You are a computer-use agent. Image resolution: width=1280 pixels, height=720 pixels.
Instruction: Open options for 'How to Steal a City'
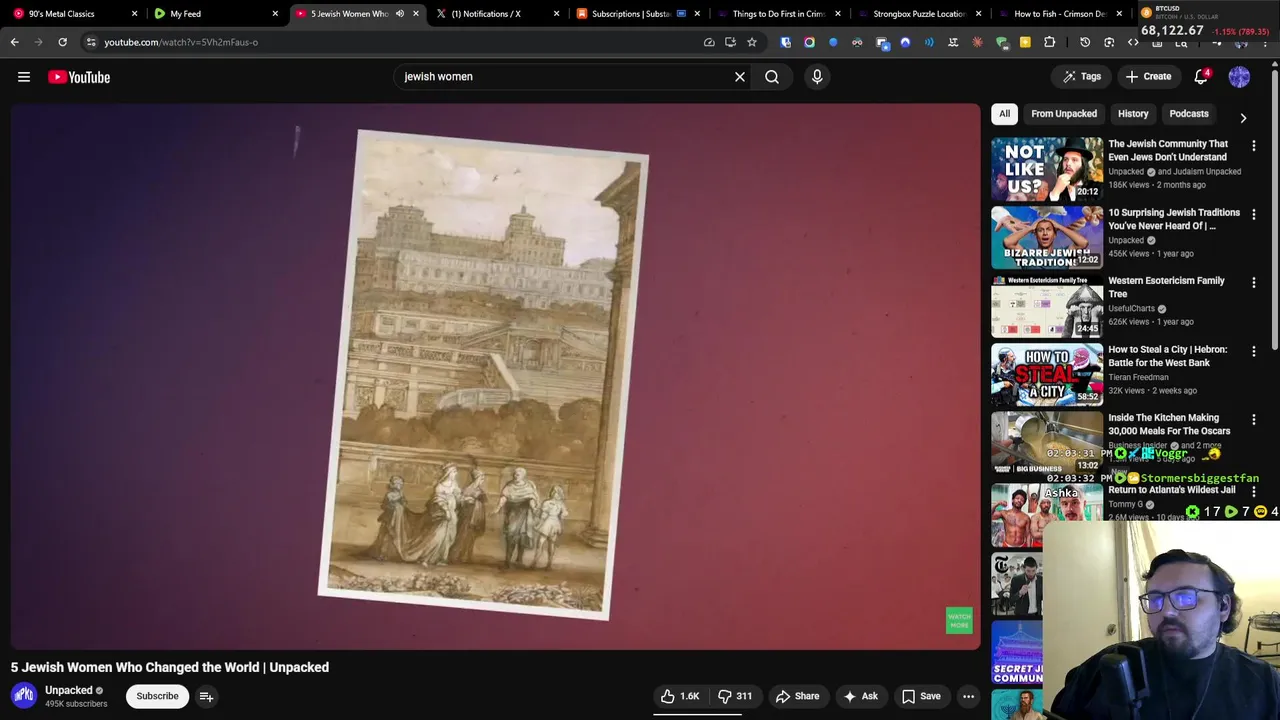tap(1254, 352)
